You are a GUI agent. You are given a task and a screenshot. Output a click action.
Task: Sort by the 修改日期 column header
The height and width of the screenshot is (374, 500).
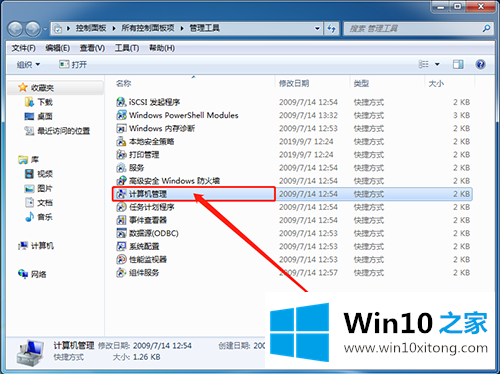tap(294, 83)
